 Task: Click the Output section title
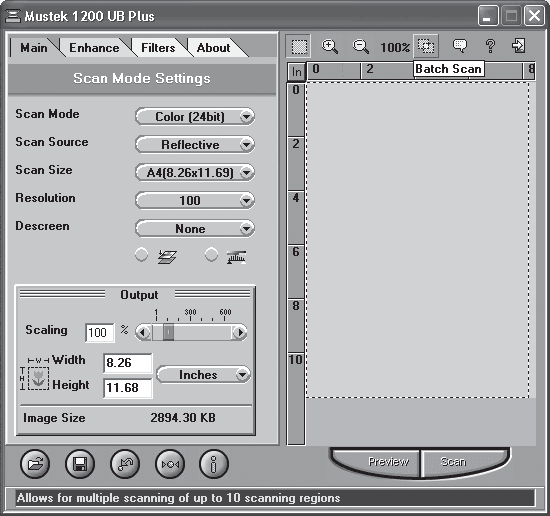click(139, 295)
